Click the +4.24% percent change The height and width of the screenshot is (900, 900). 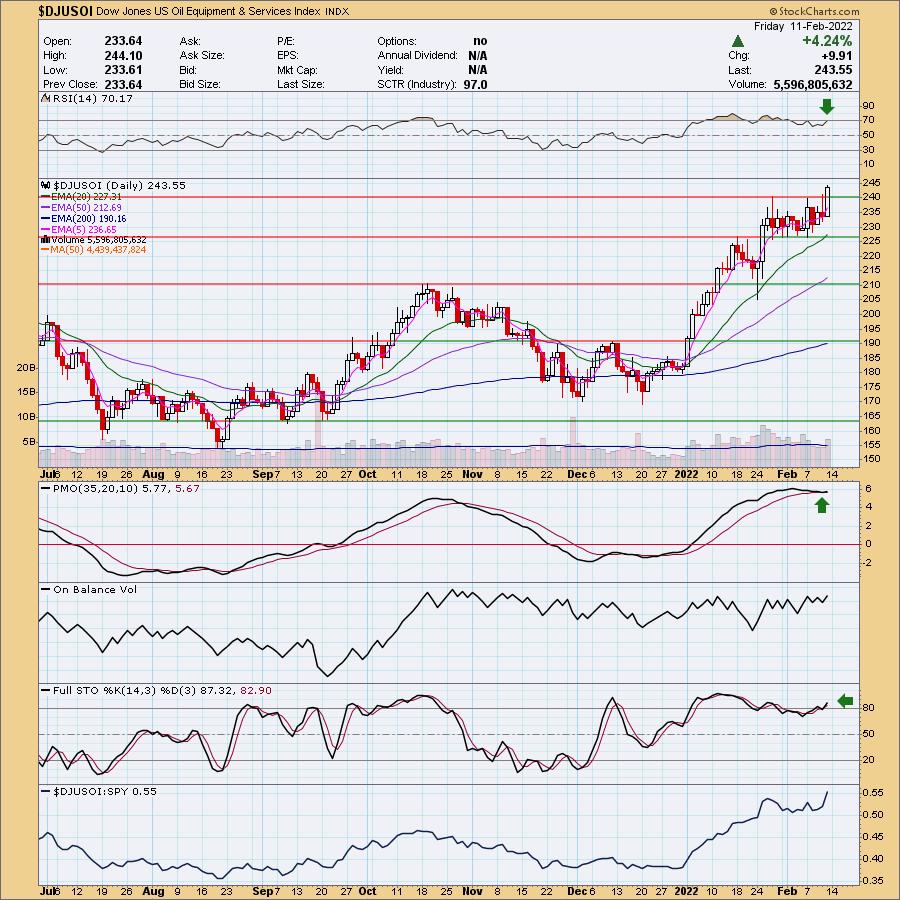pyautogui.click(x=827, y=41)
